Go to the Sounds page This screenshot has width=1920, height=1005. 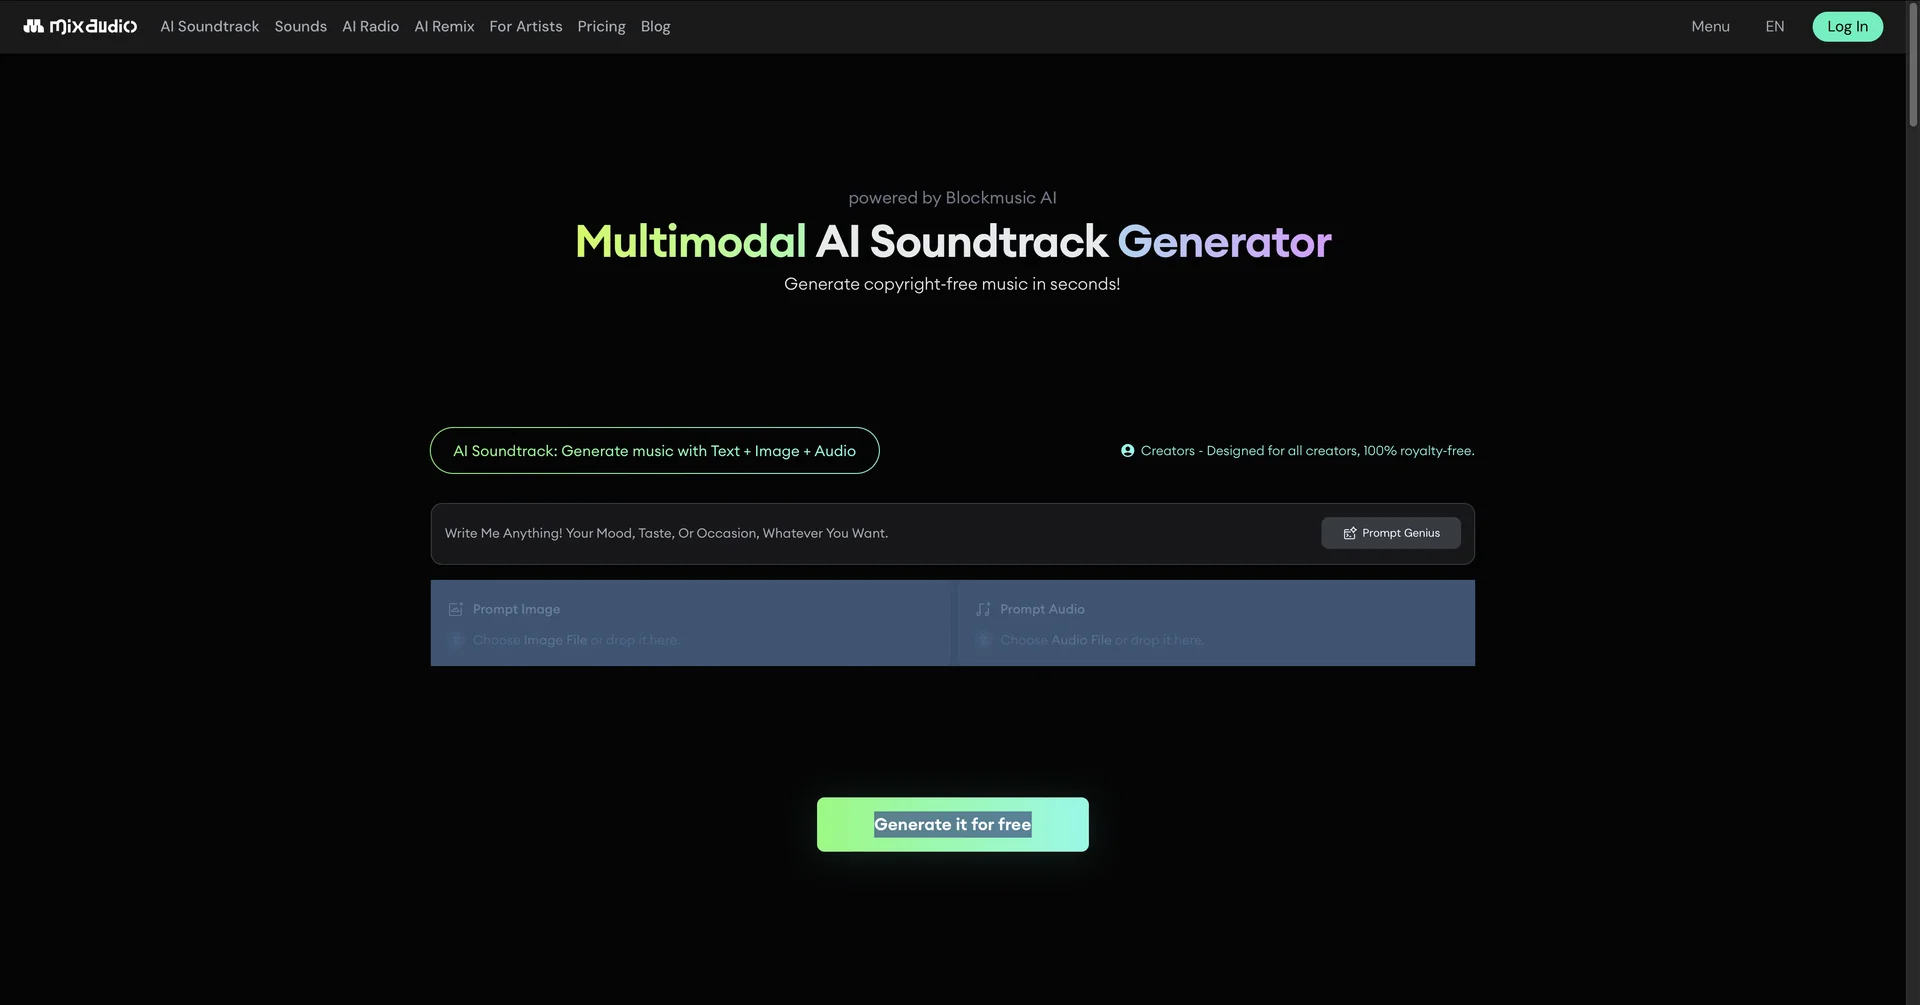click(301, 26)
